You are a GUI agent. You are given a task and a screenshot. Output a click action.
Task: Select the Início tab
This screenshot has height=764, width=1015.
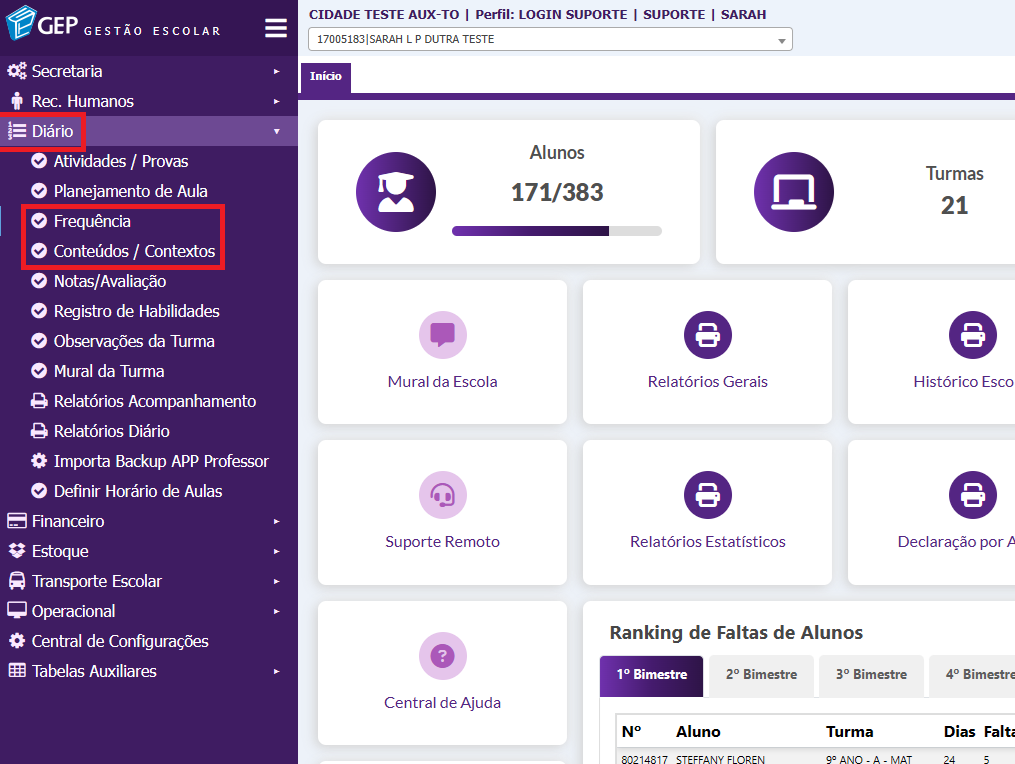coord(325,77)
